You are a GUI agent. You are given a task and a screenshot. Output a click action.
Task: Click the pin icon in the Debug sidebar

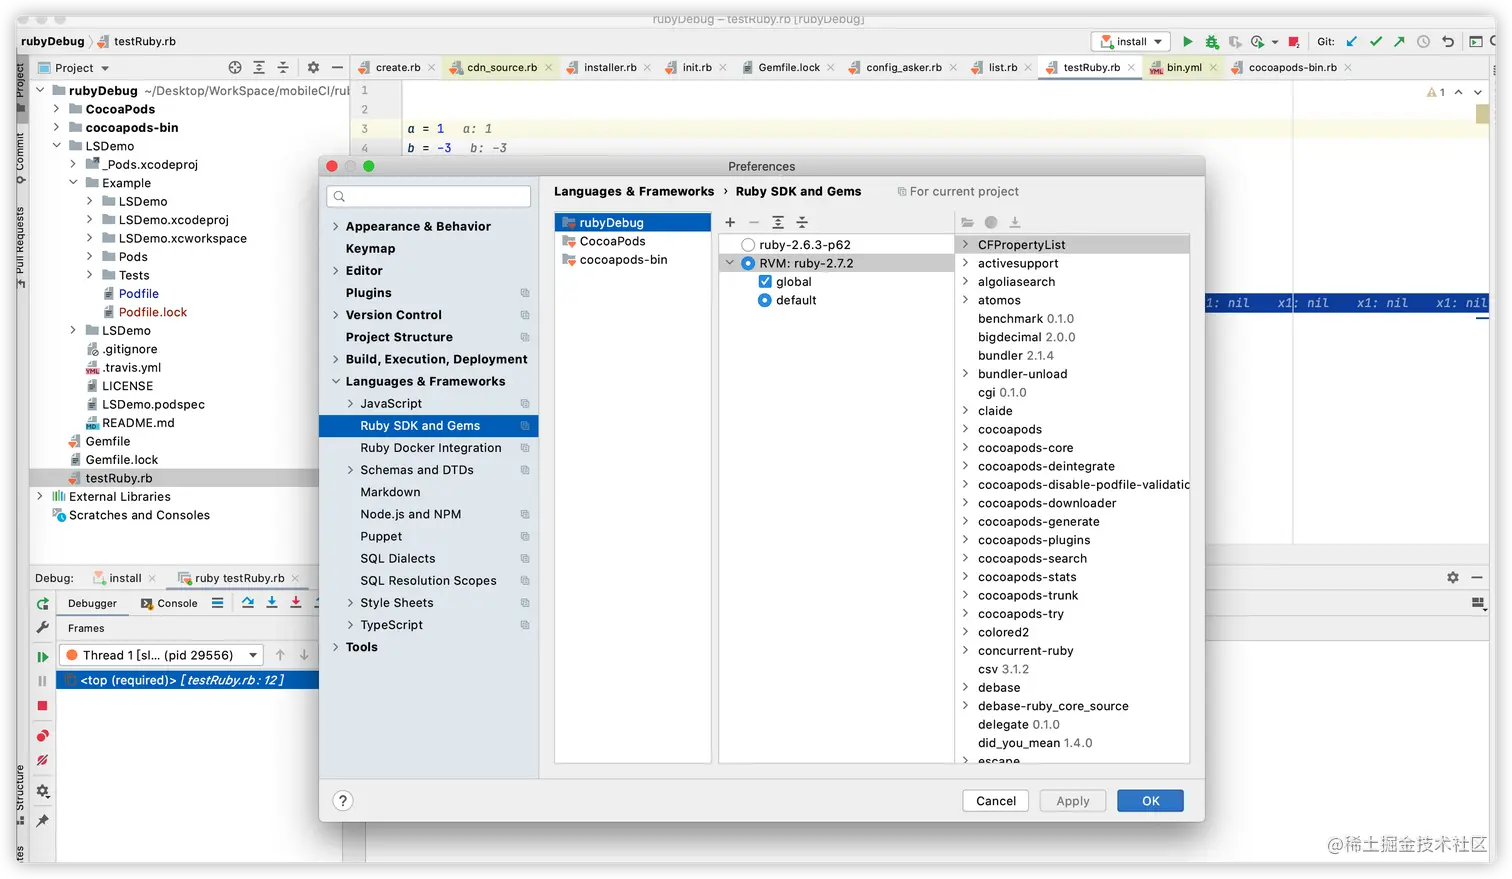coord(42,821)
